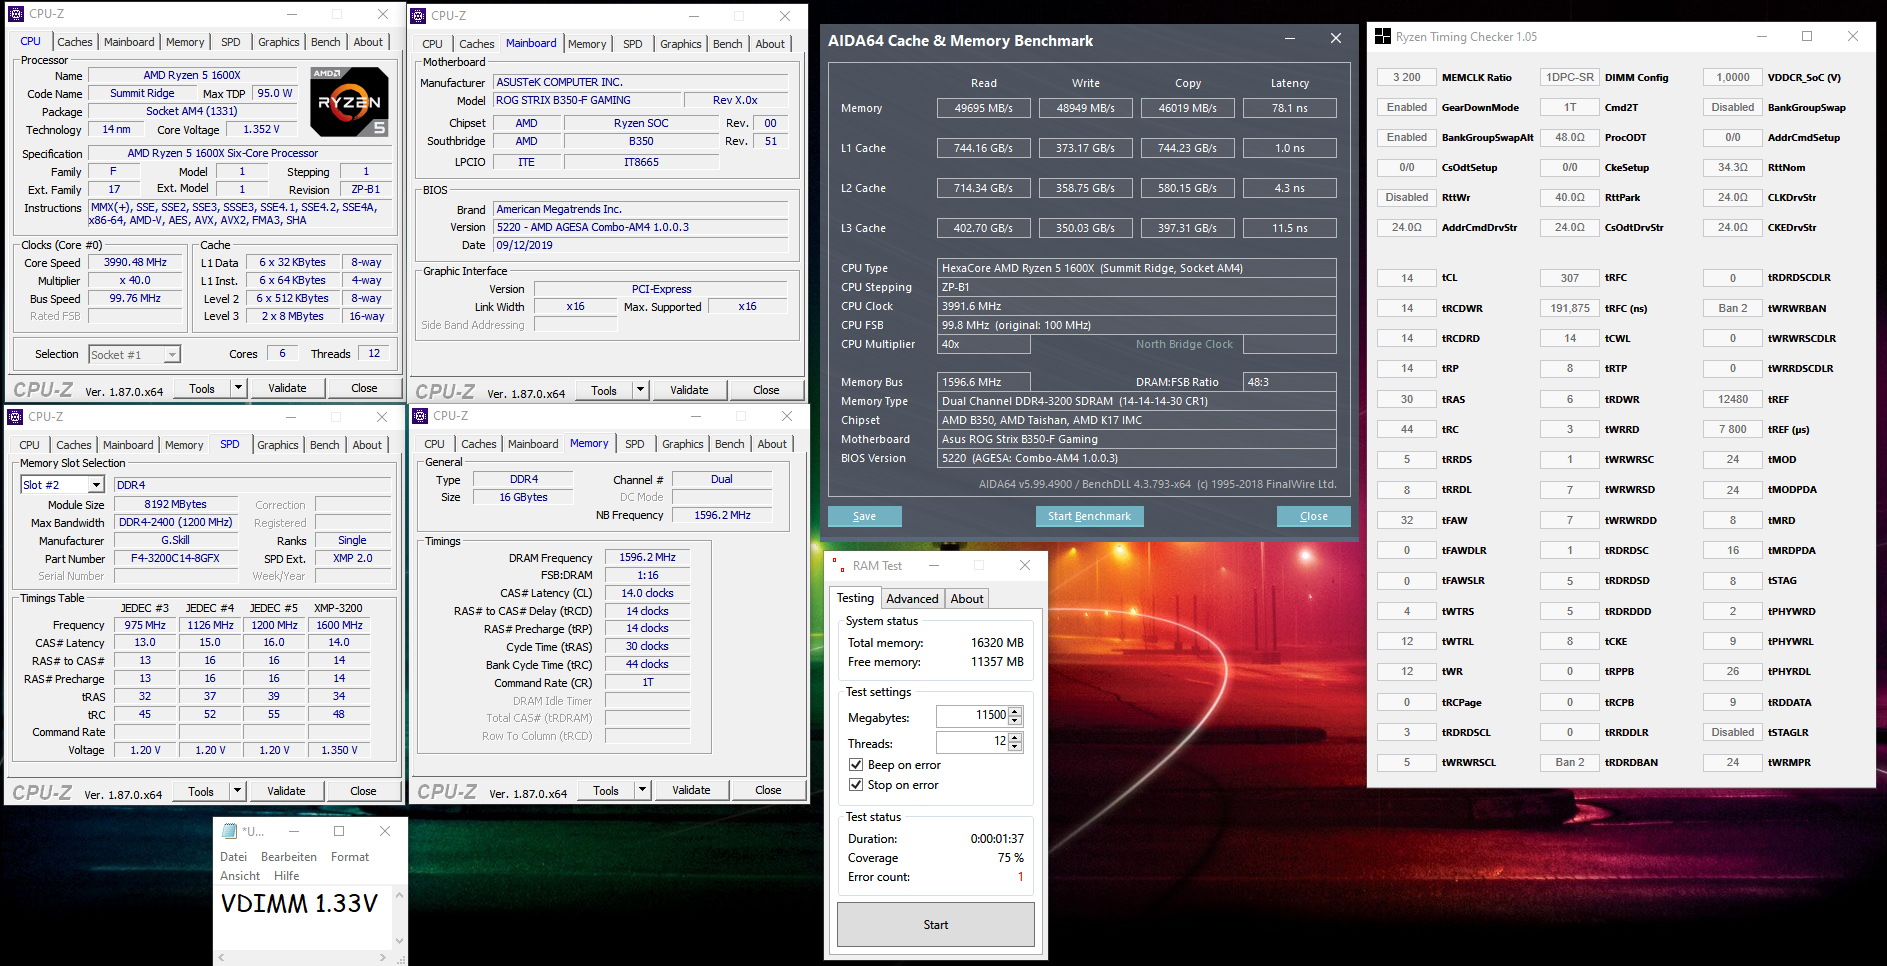
Task: Click the Start button in RAM Test
Action: (936, 925)
